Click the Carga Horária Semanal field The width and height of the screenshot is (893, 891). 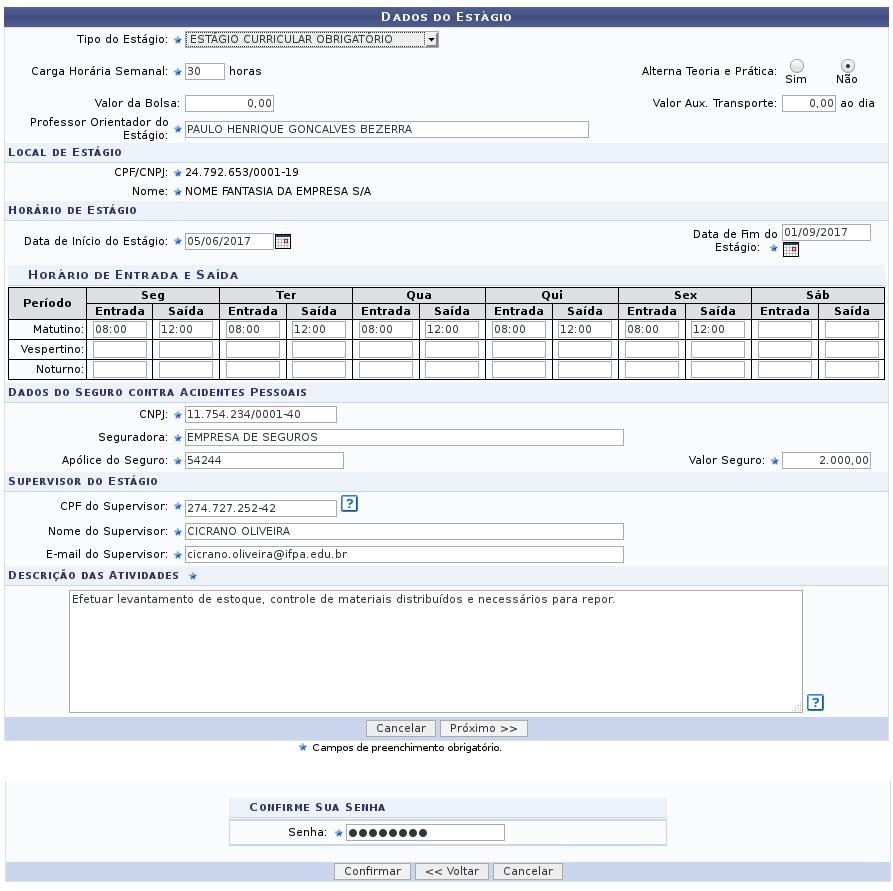pyautogui.click(x=205, y=72)
